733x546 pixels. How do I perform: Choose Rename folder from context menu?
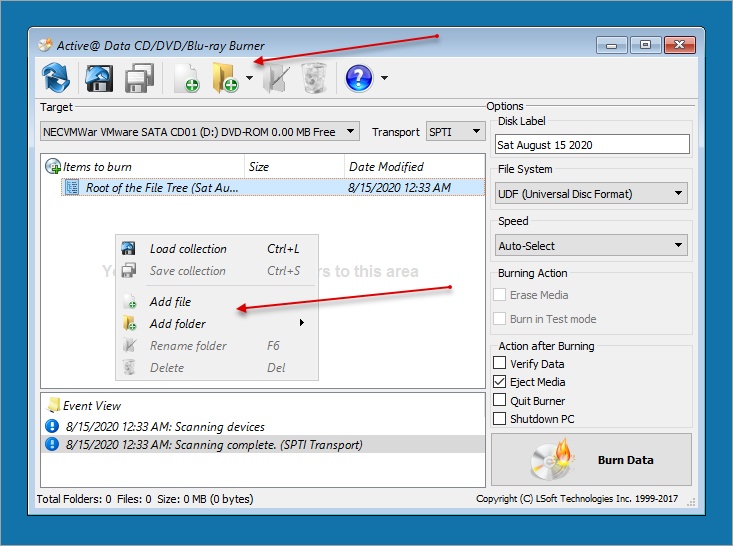pyautogui.click(x=217, y=345)
